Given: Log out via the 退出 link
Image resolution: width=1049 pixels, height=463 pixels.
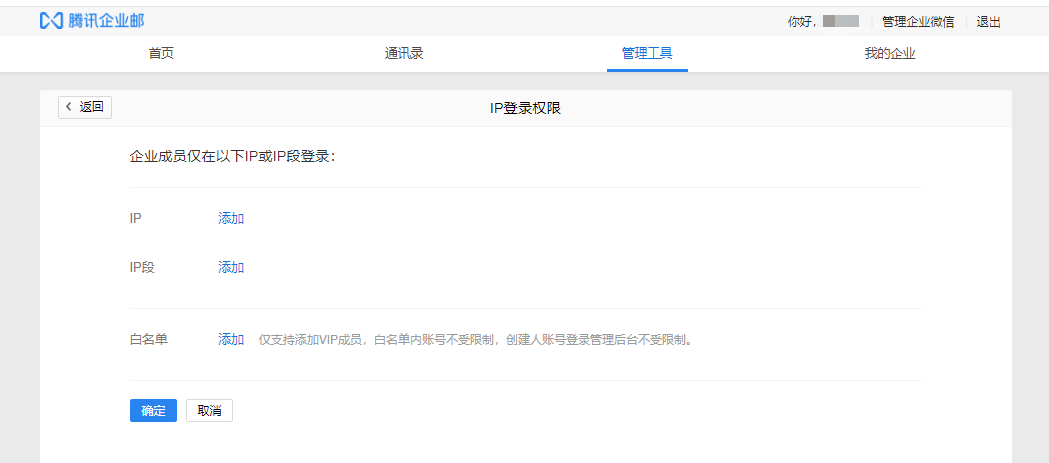Looking at the screenshot, I should (988, 22).
